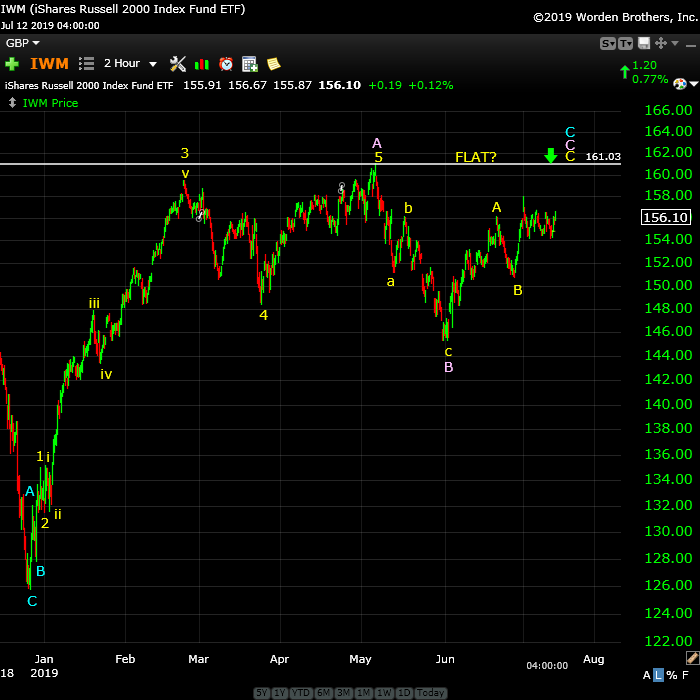
Task: Expand the arrow beside the color palette
Action: pyautogui.click(x=693, y=83)
